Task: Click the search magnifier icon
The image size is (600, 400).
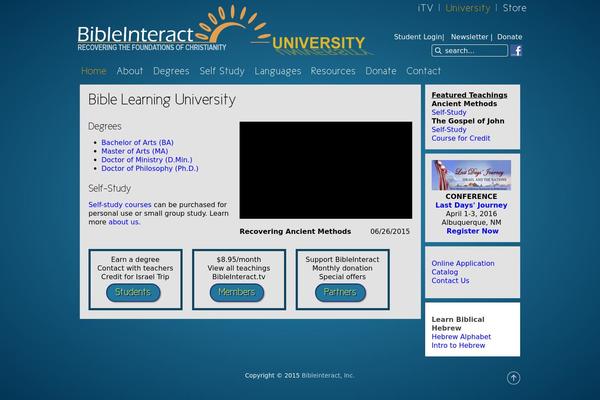Action: 438,51
